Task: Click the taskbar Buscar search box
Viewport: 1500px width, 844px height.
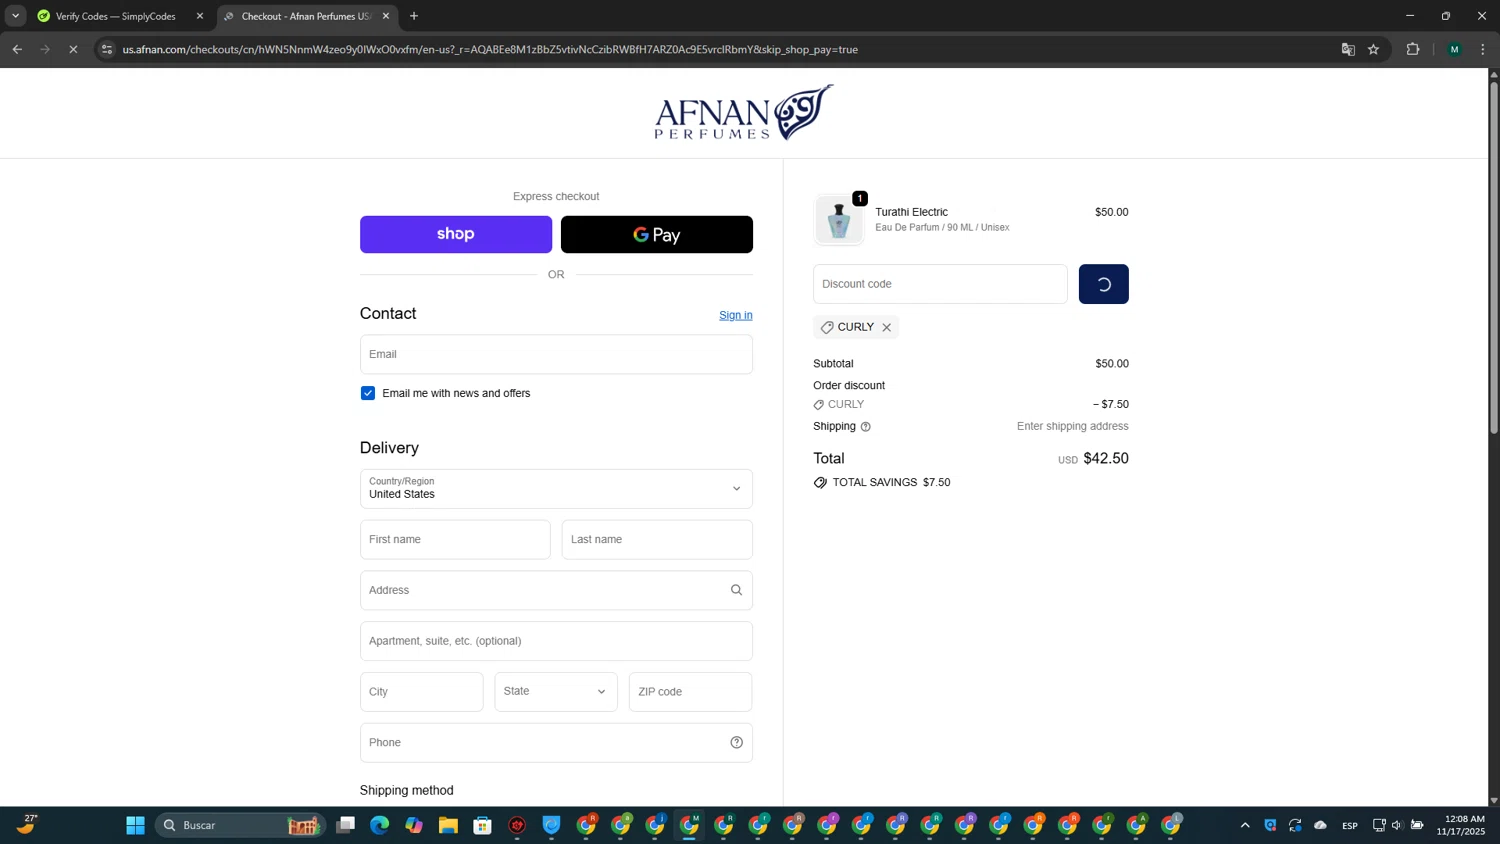Action: click(240, 825)
